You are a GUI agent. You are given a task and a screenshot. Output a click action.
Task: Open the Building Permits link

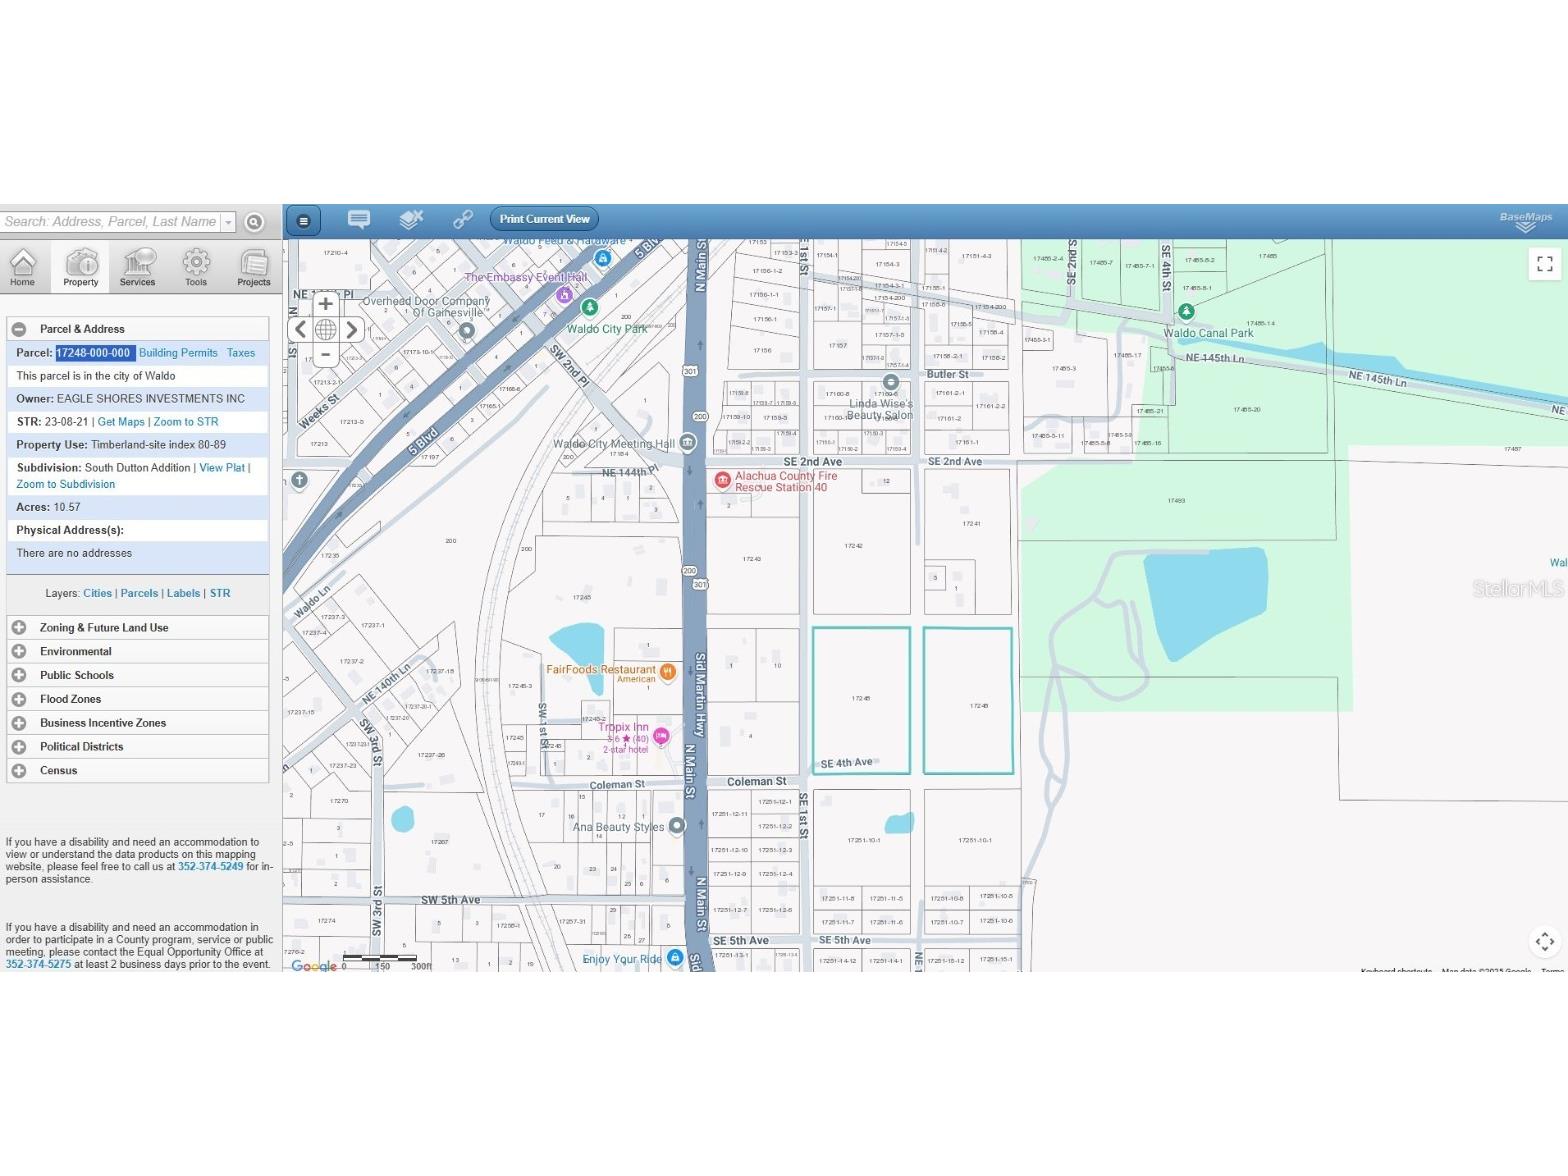(x=178, y=353)
